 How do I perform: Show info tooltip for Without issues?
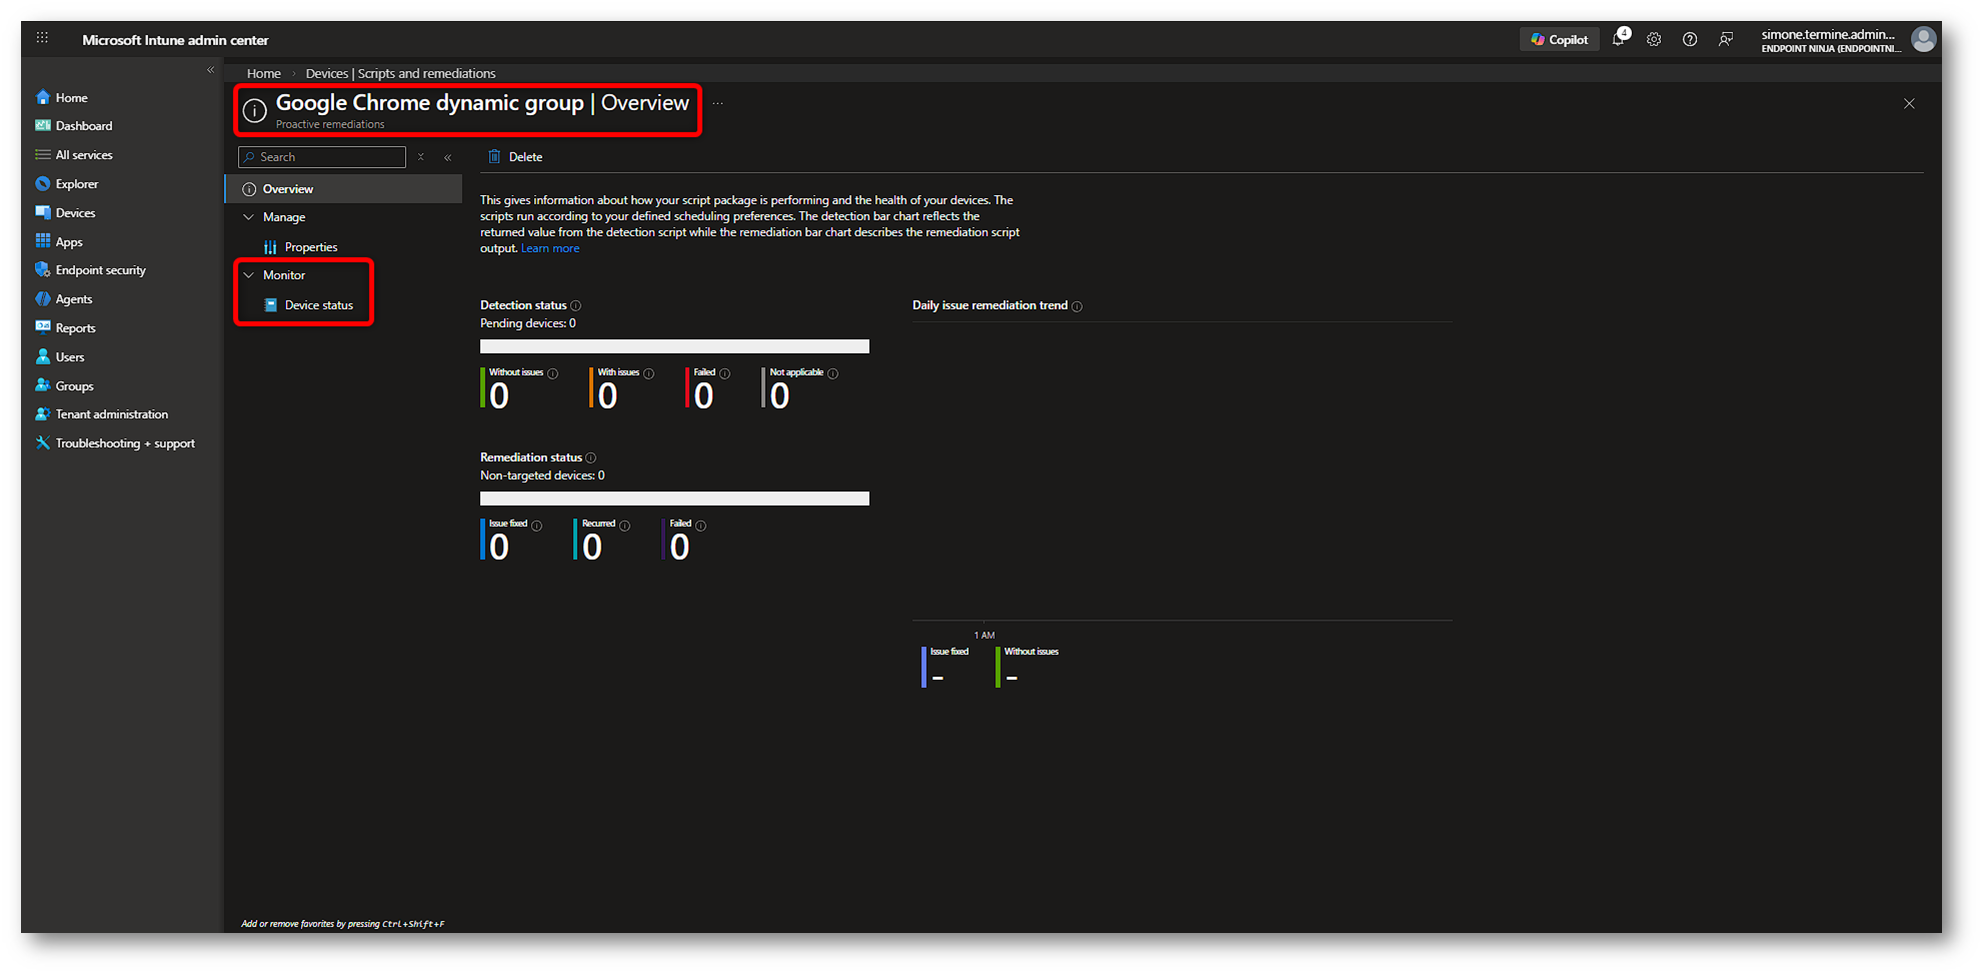[553, 374]
